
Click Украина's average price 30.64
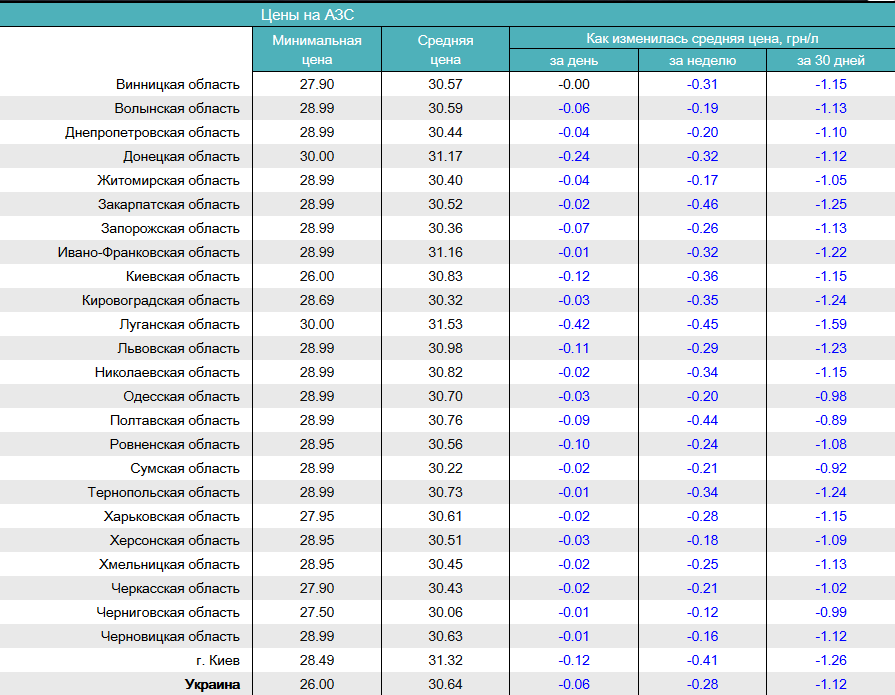pos(445,684)
